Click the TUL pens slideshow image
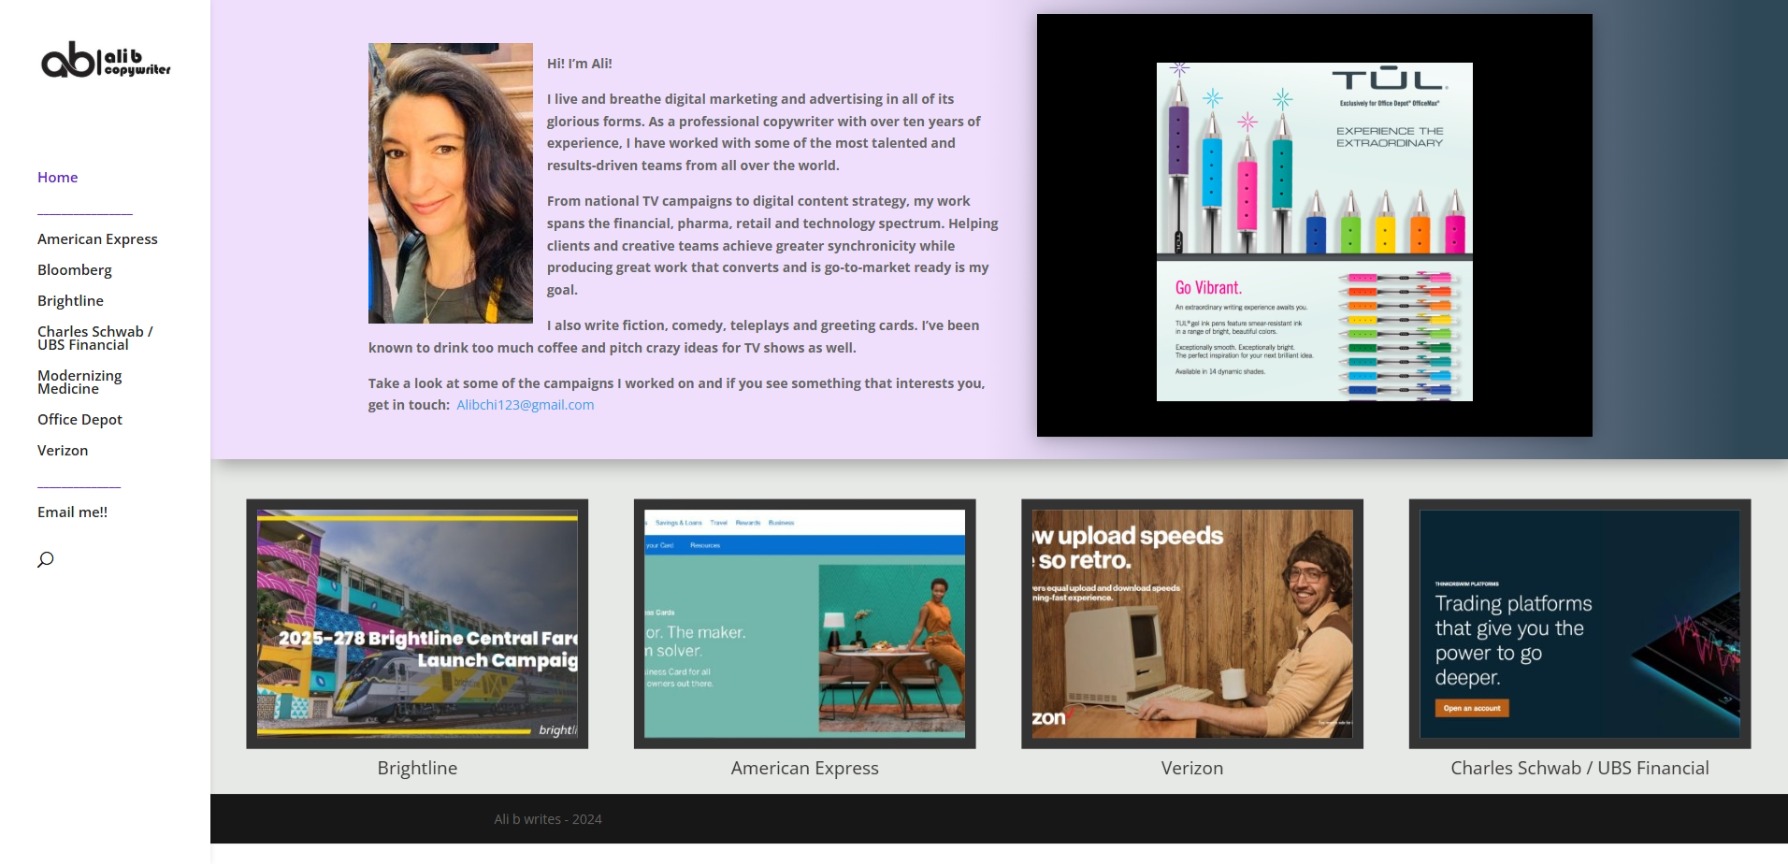The width and height of the screenshot is (1788, 864). (1314, 232)
